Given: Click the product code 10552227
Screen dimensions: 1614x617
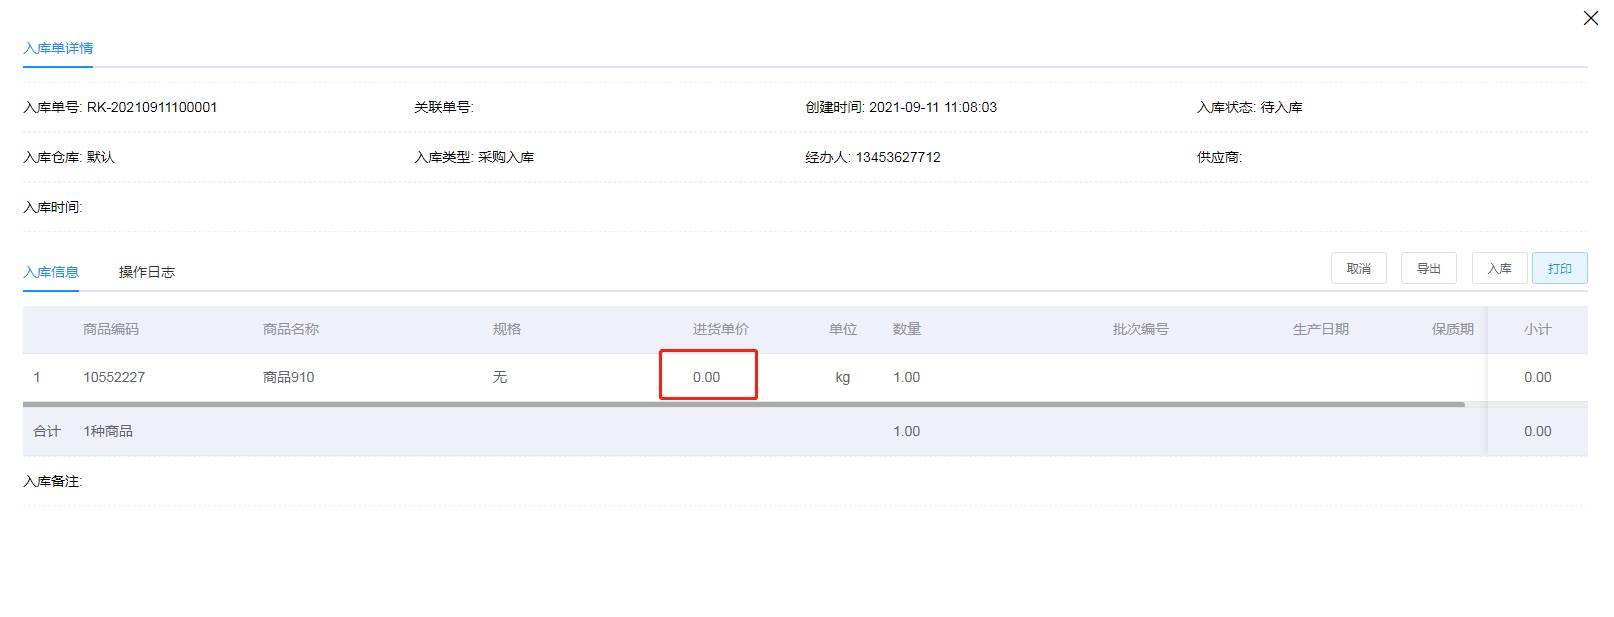Looking at the screenshot, I should coord(114,377).
